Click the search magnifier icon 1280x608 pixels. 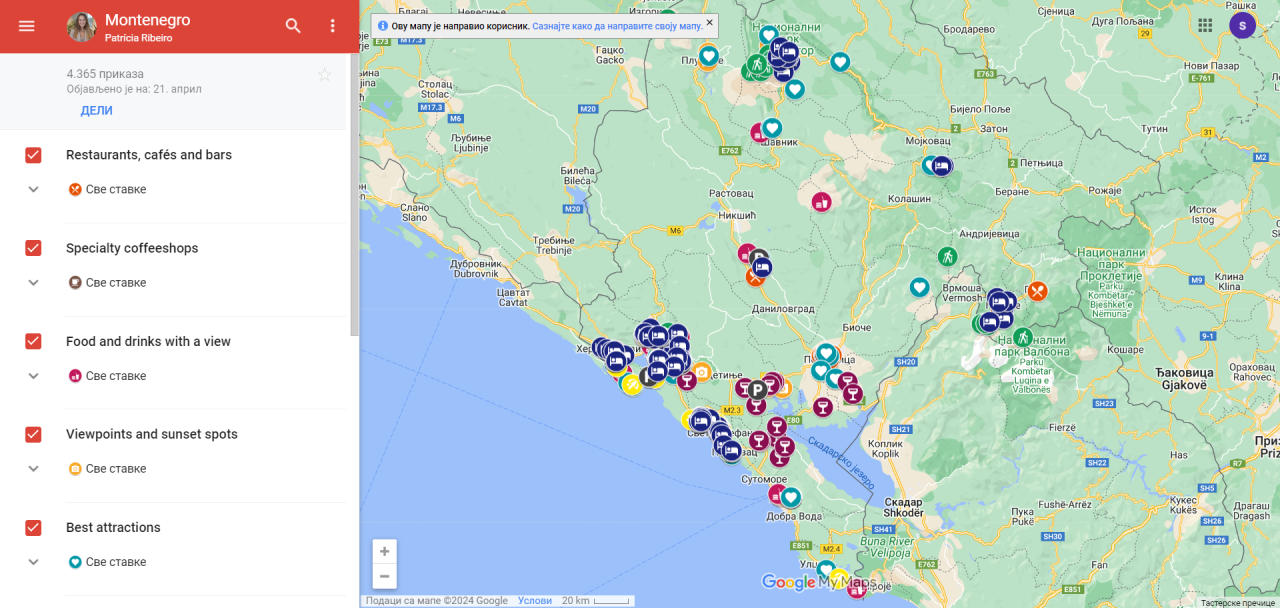[293, 26]
